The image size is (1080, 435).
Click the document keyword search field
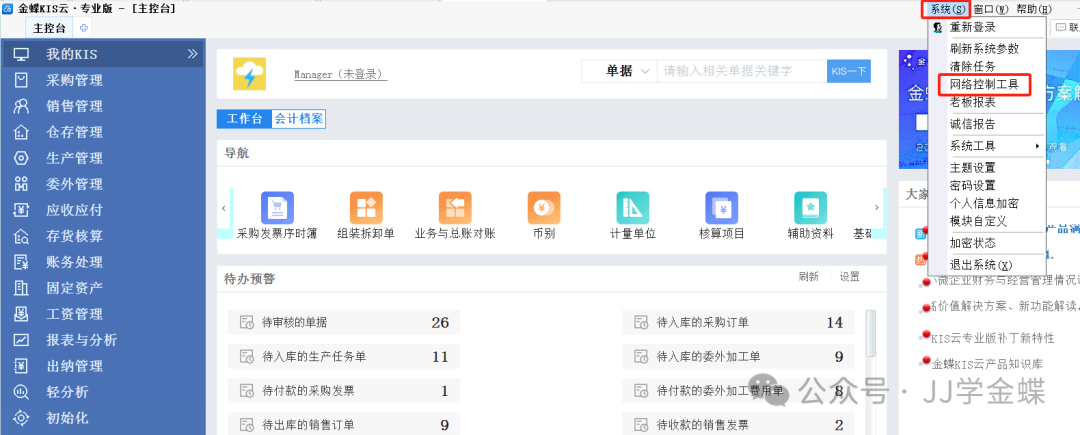[x=741, y=71]
